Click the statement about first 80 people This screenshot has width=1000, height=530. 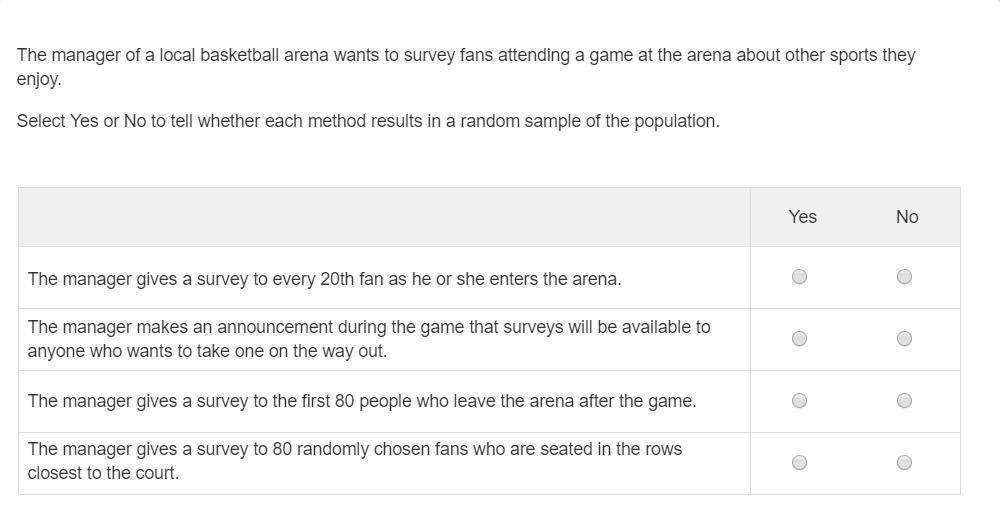(362, 401)
